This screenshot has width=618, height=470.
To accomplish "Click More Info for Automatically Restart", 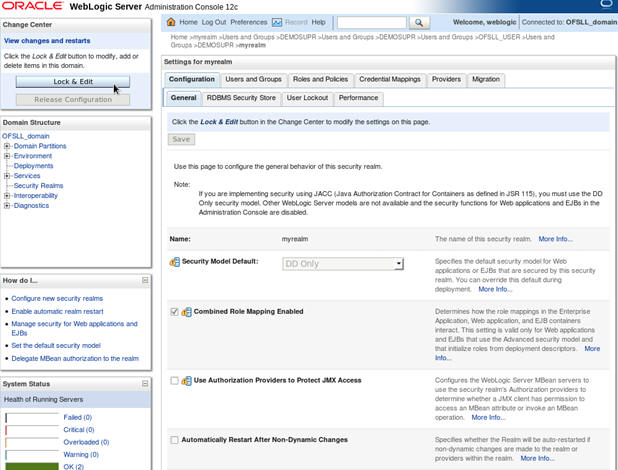I will tap(537, 458).
